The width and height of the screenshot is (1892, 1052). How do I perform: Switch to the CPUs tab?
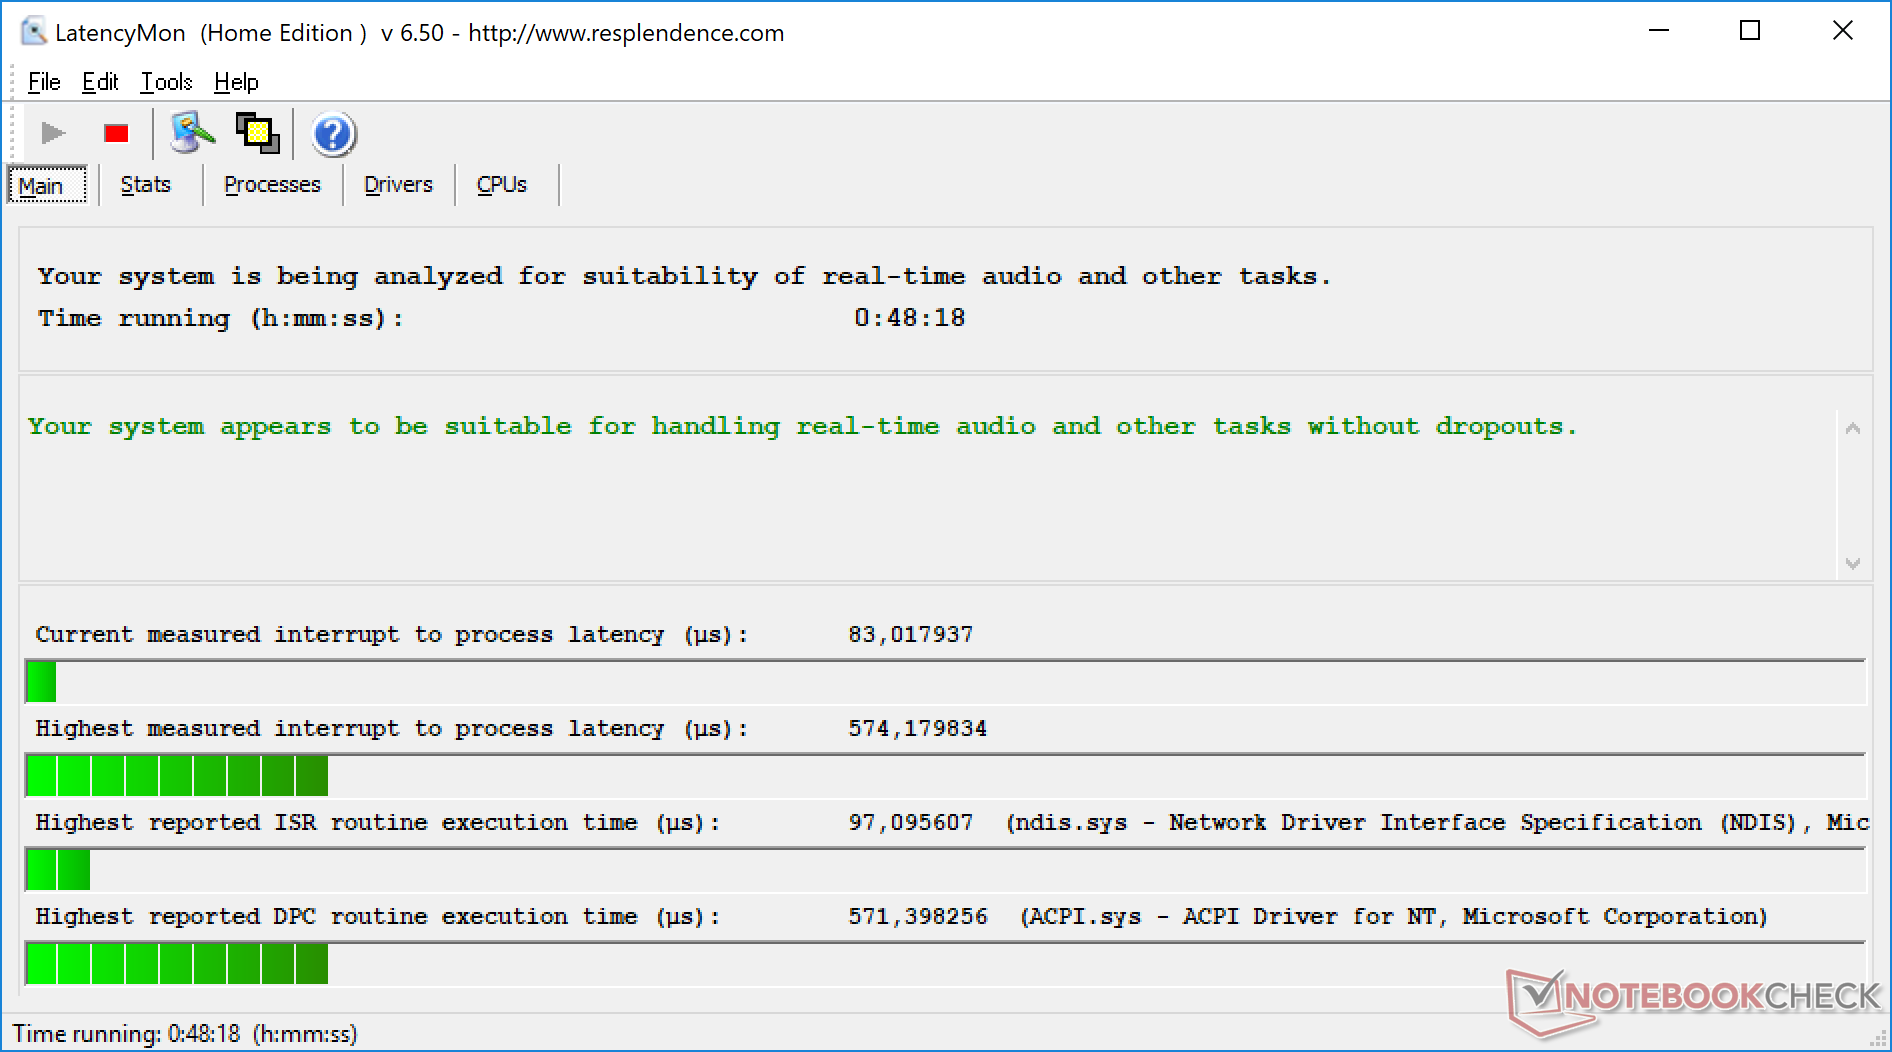tap(501, 185)
